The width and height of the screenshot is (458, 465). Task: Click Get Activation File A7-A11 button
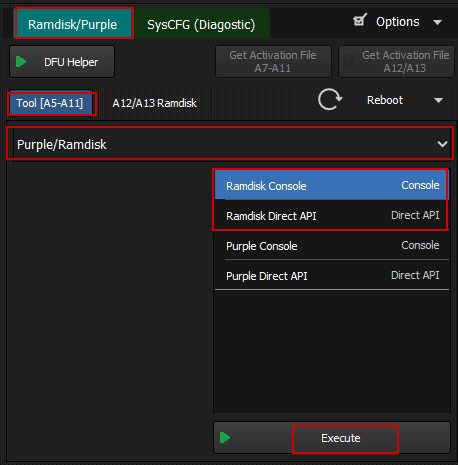pos(273,62)
